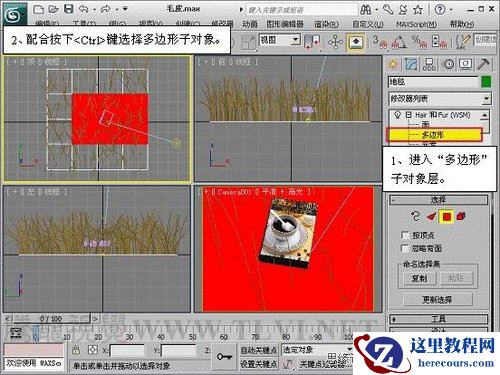This screenshot has height=375, width=500.
Task: Click the key tangent curve icon
Action: pyautogui.click(x=288, y=364)
